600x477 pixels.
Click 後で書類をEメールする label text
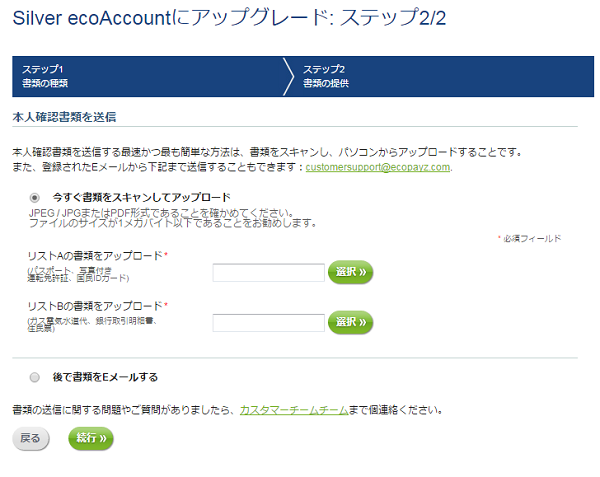coord(105,377)
